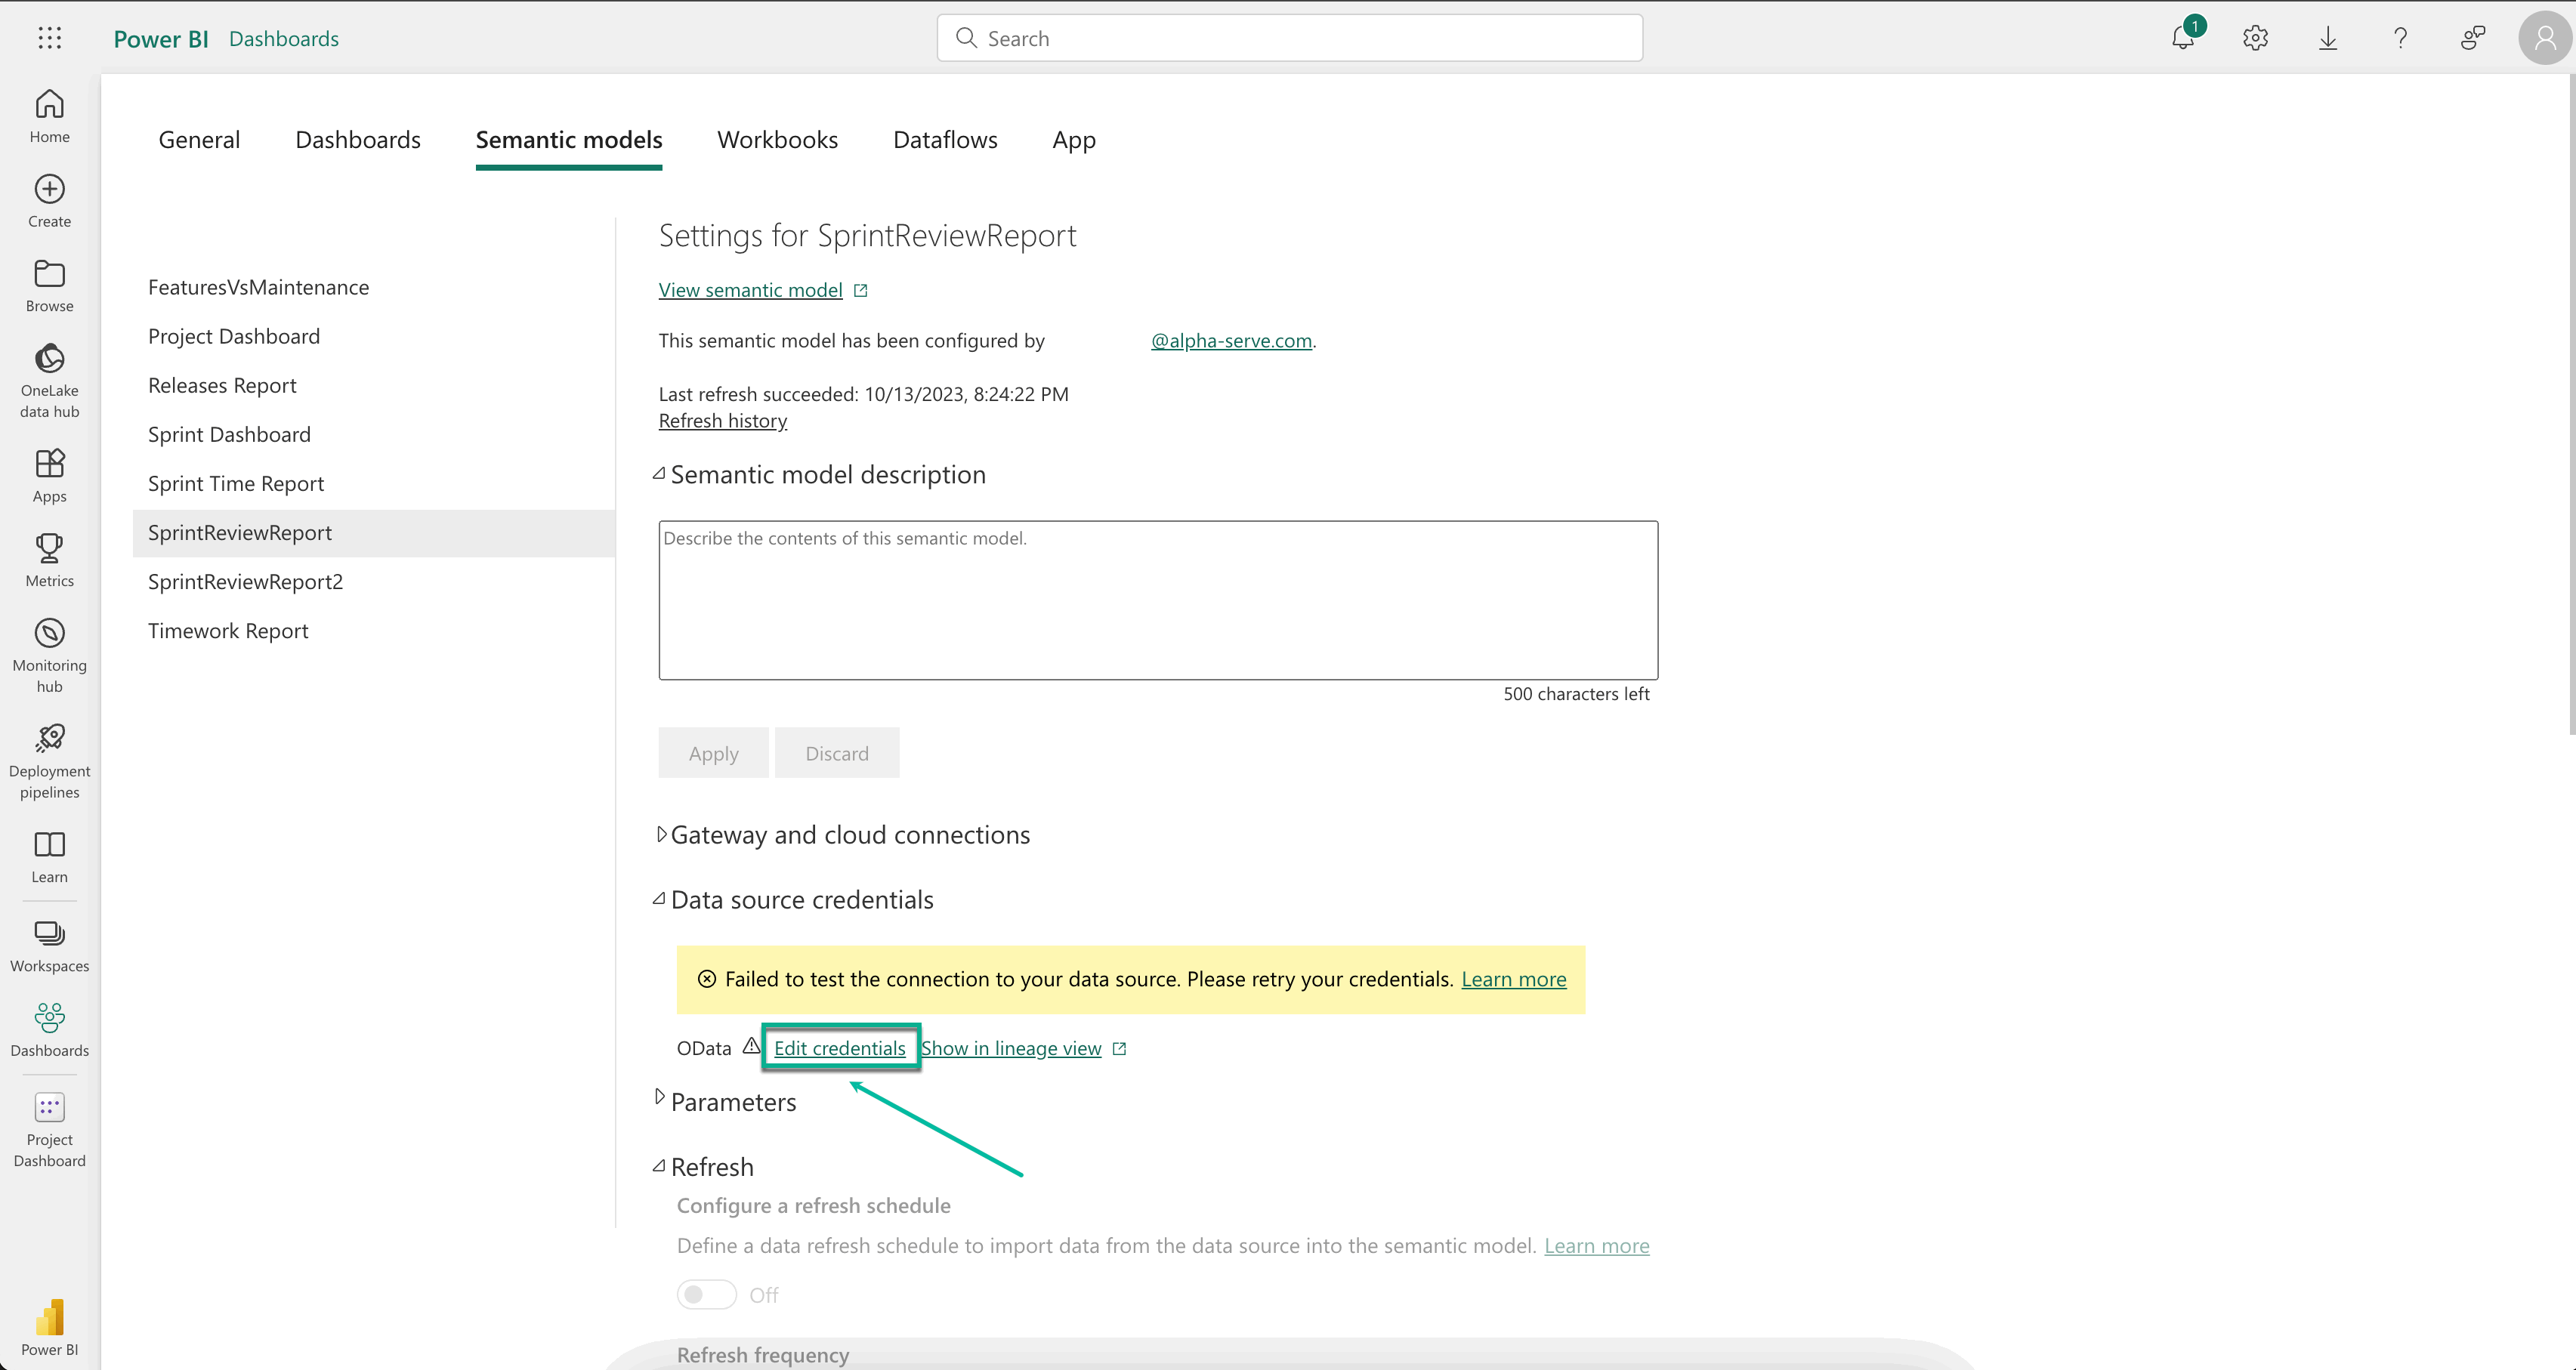2576x1370 pixels.
Task: Open the Refresh history link
Action: (x=722, y=421)
